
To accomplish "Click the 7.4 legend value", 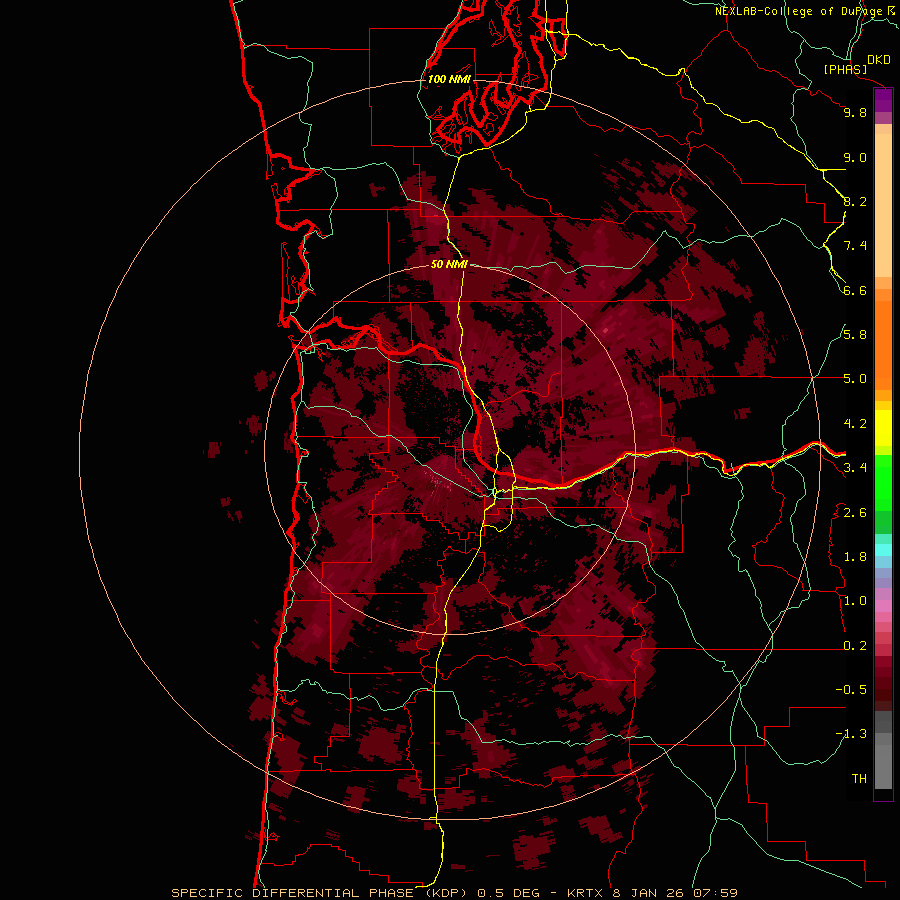I will point(855,246).
